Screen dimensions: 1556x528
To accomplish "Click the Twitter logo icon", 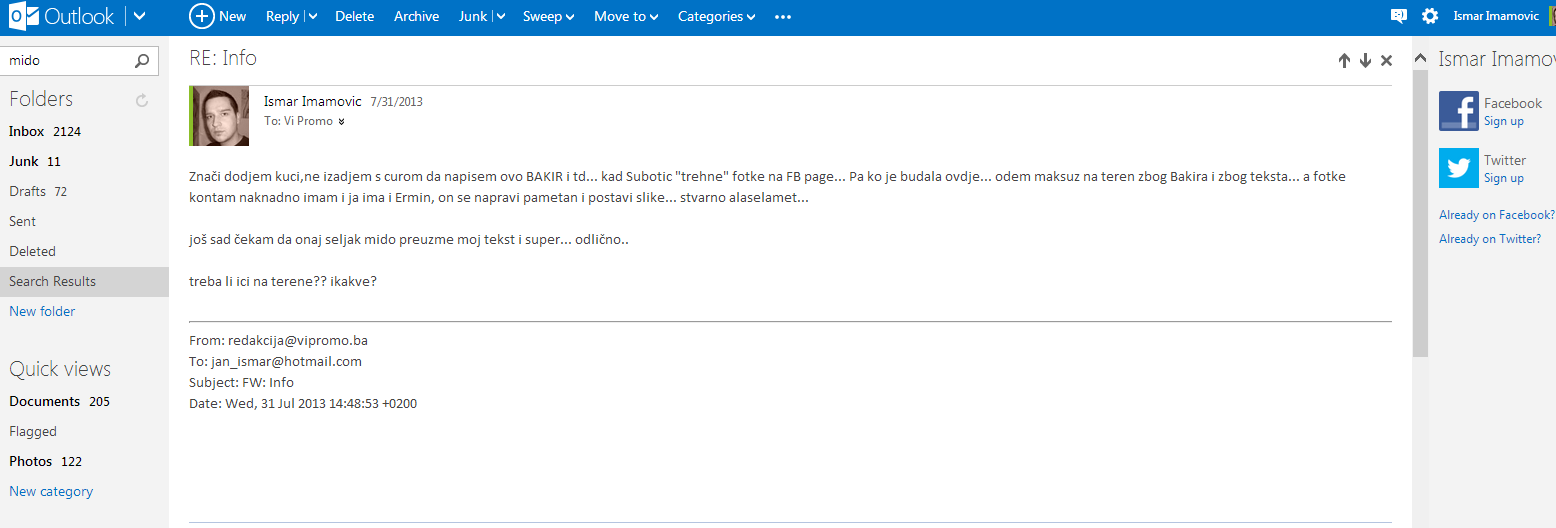I will coord(1458,168).
